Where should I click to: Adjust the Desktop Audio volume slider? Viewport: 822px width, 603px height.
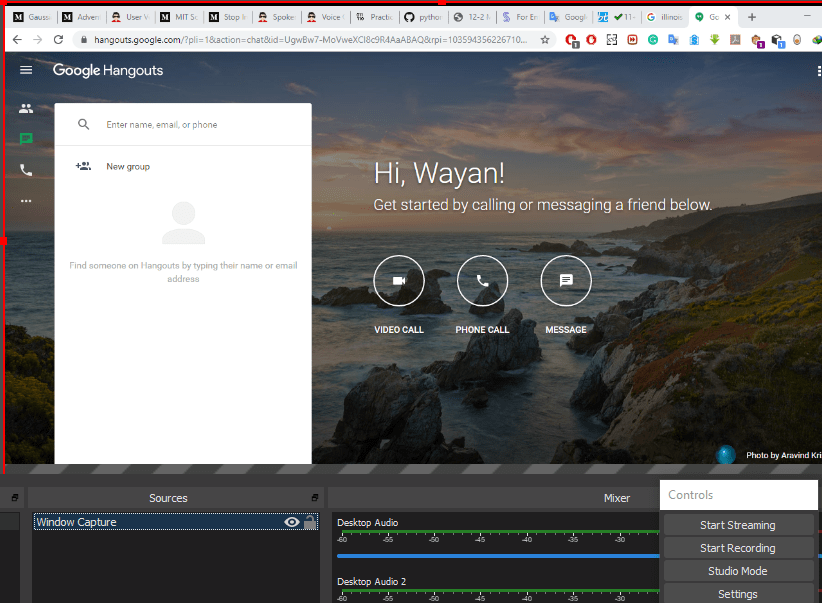tap(498, 556)
